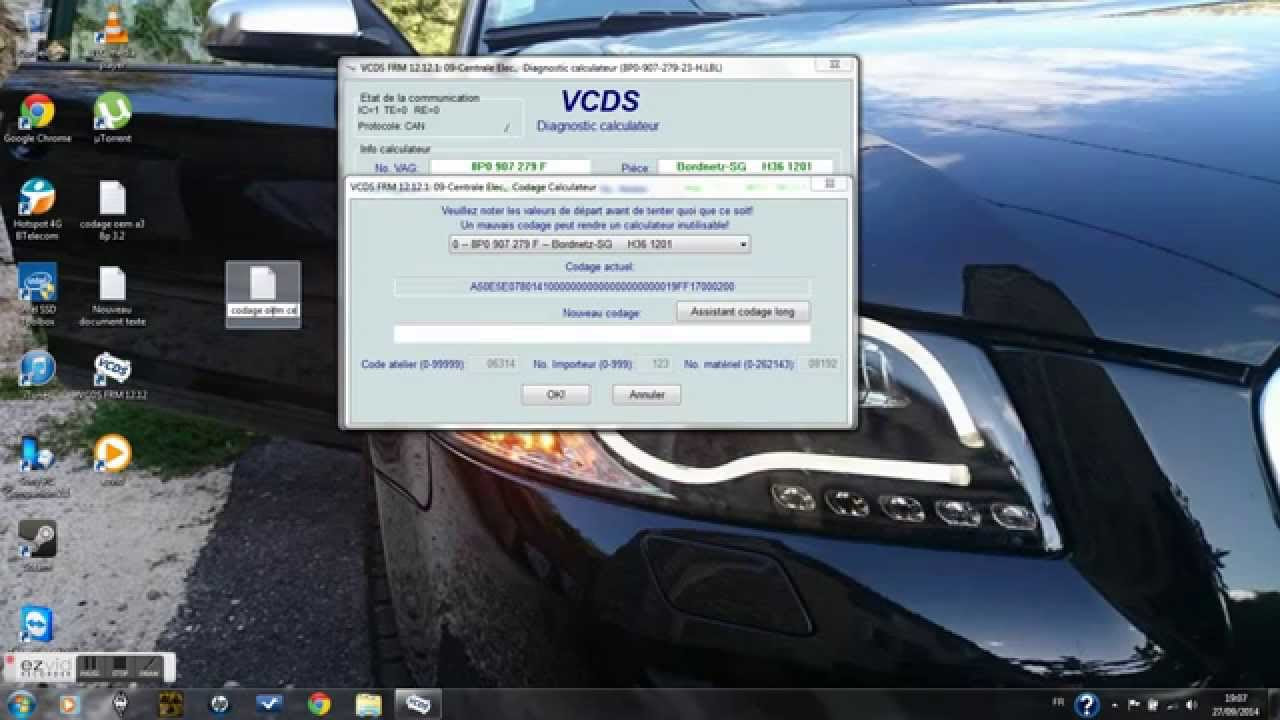
Task: Pause the ezvid recording
Action: pyautogui.click(x=91, y=666)
